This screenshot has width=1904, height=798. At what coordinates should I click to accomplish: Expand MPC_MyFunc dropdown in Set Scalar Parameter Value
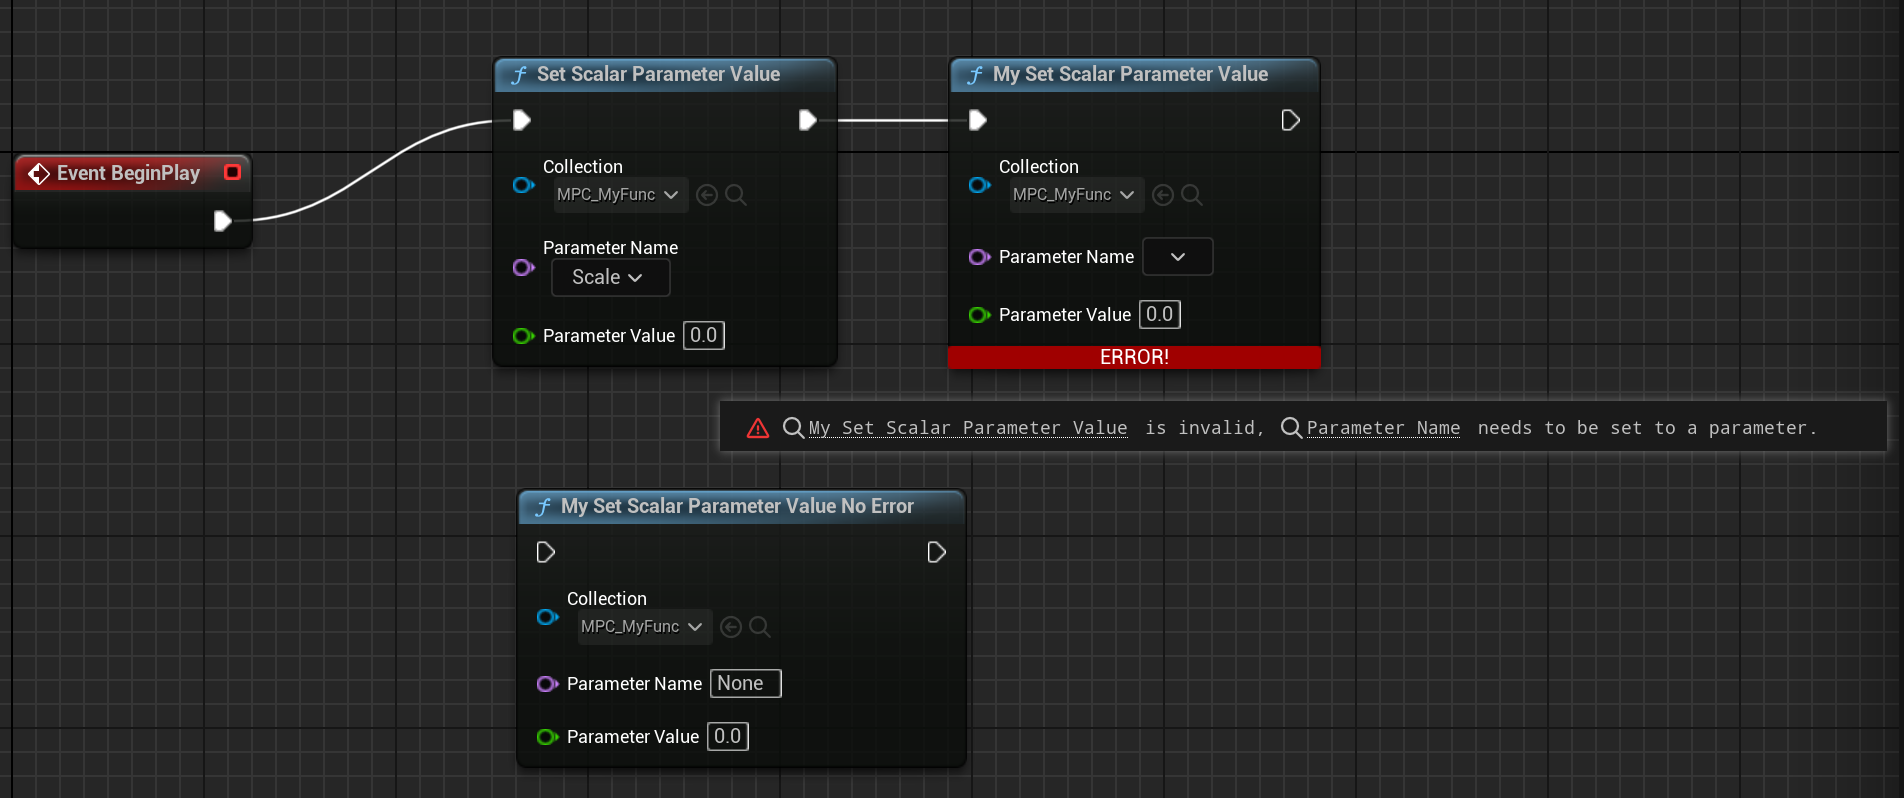620,195
